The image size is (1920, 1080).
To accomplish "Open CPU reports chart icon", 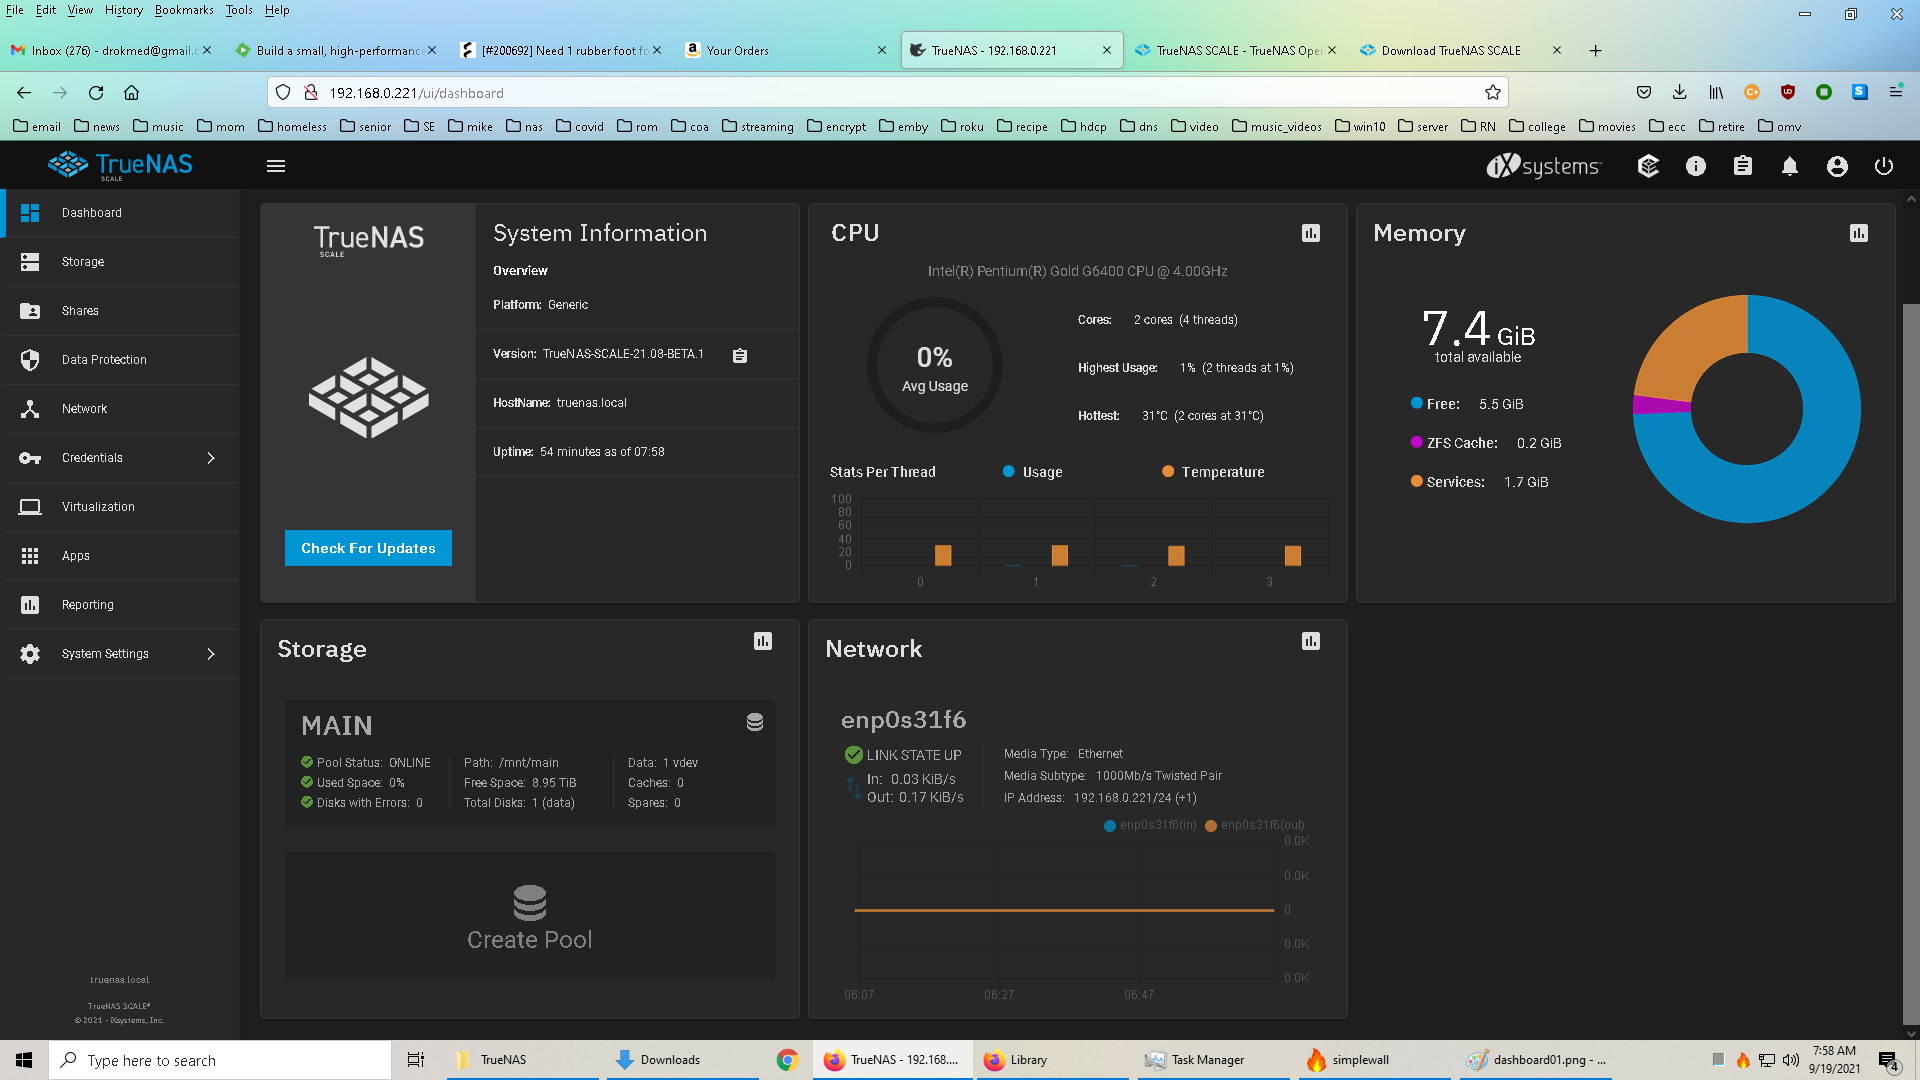I will click(x=1311, y=233).
